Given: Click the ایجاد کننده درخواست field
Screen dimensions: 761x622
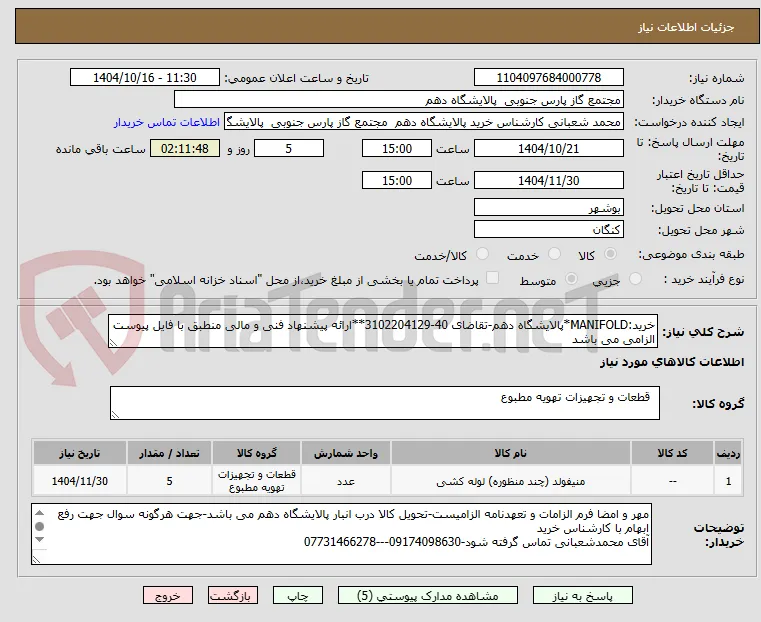Looking at the screenshot, I should (x=424, y=122).
